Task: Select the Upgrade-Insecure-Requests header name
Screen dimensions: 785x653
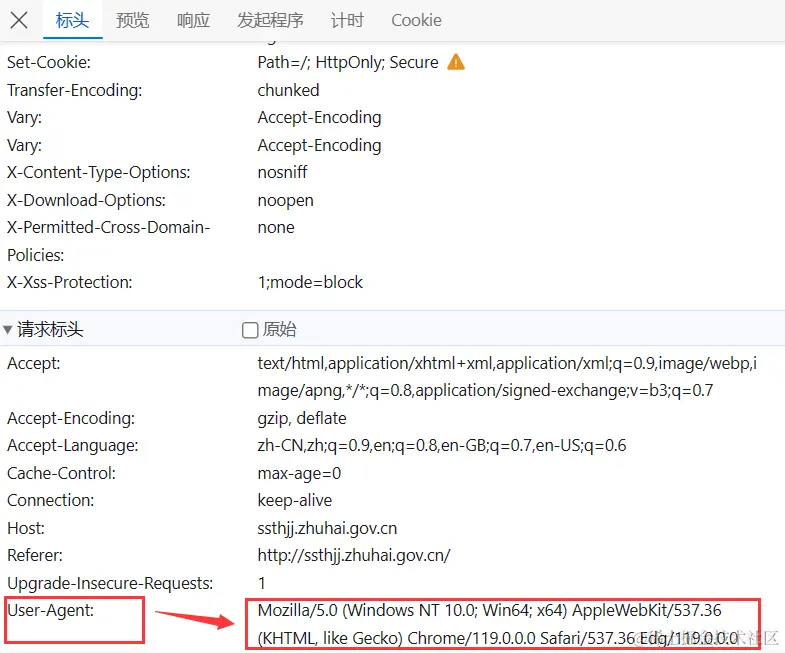Action: tap(110, 583)
